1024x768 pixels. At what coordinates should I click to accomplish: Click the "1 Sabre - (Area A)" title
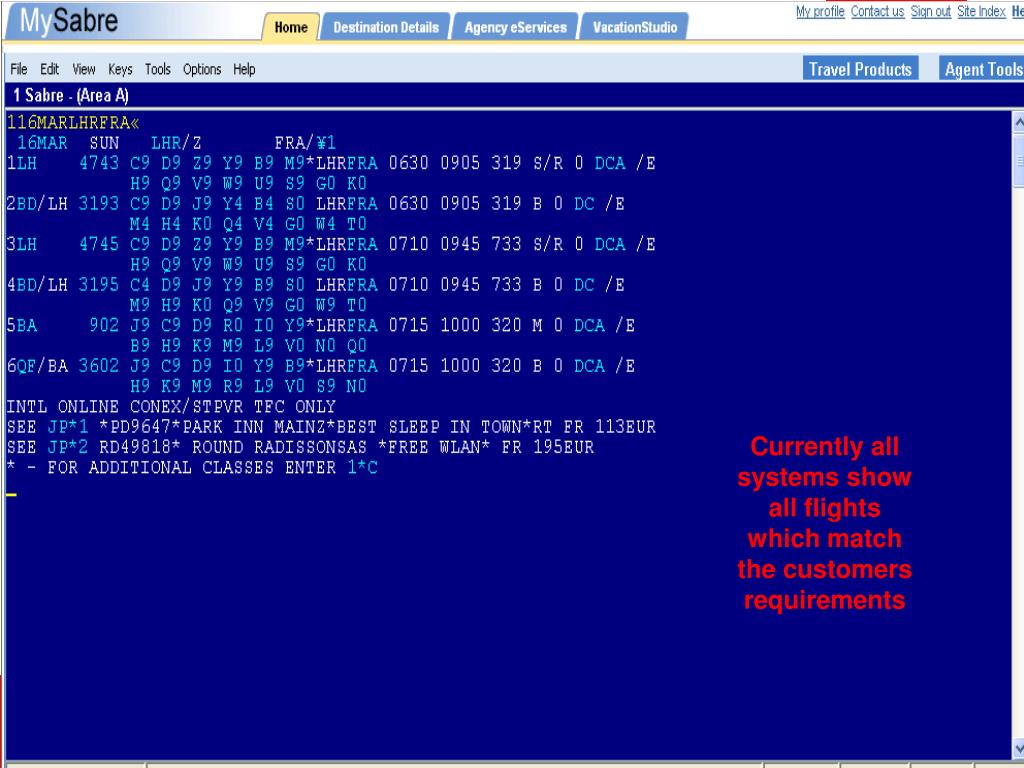[71, 96]
